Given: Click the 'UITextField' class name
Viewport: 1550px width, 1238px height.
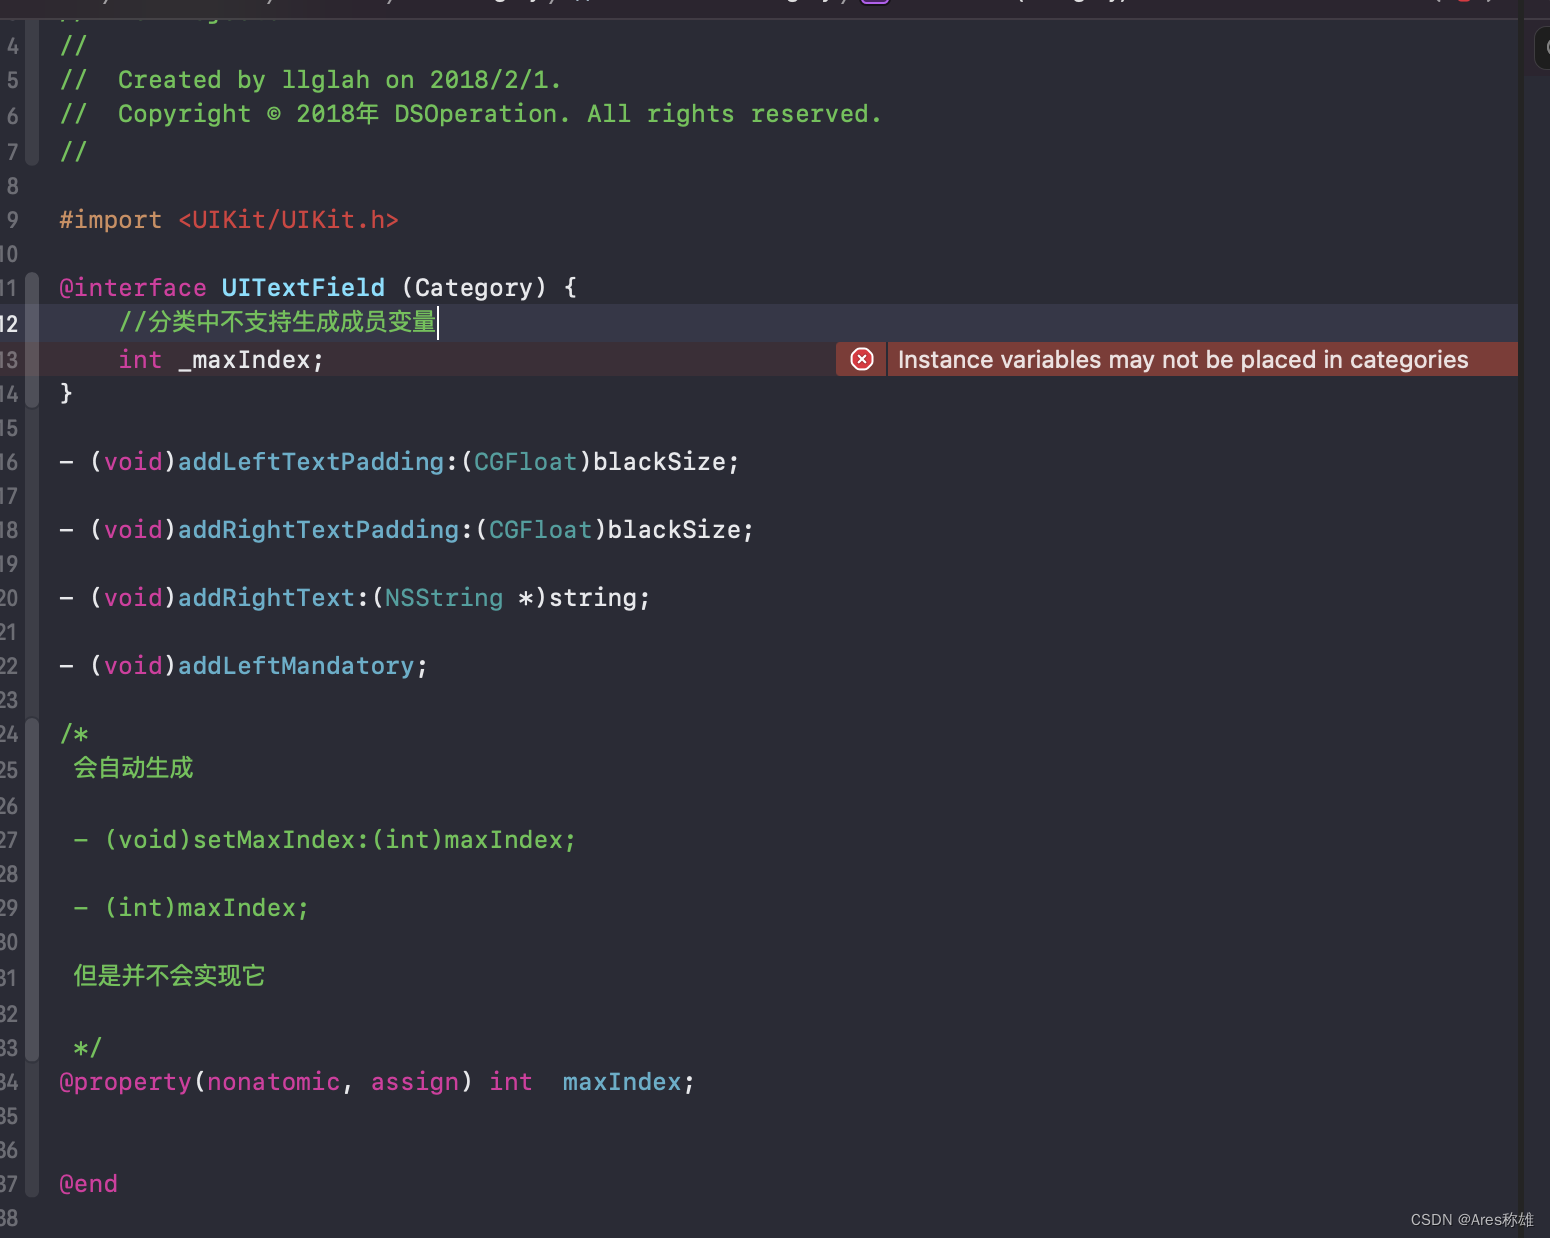Looking at the screenshot, I should 303,287.
